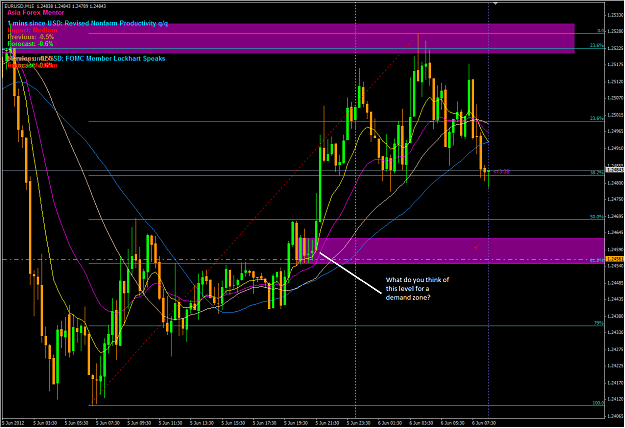The image size is (625, 428).
Task: Click the '5 Jun 03:30' time label
Action: point(45,423)
